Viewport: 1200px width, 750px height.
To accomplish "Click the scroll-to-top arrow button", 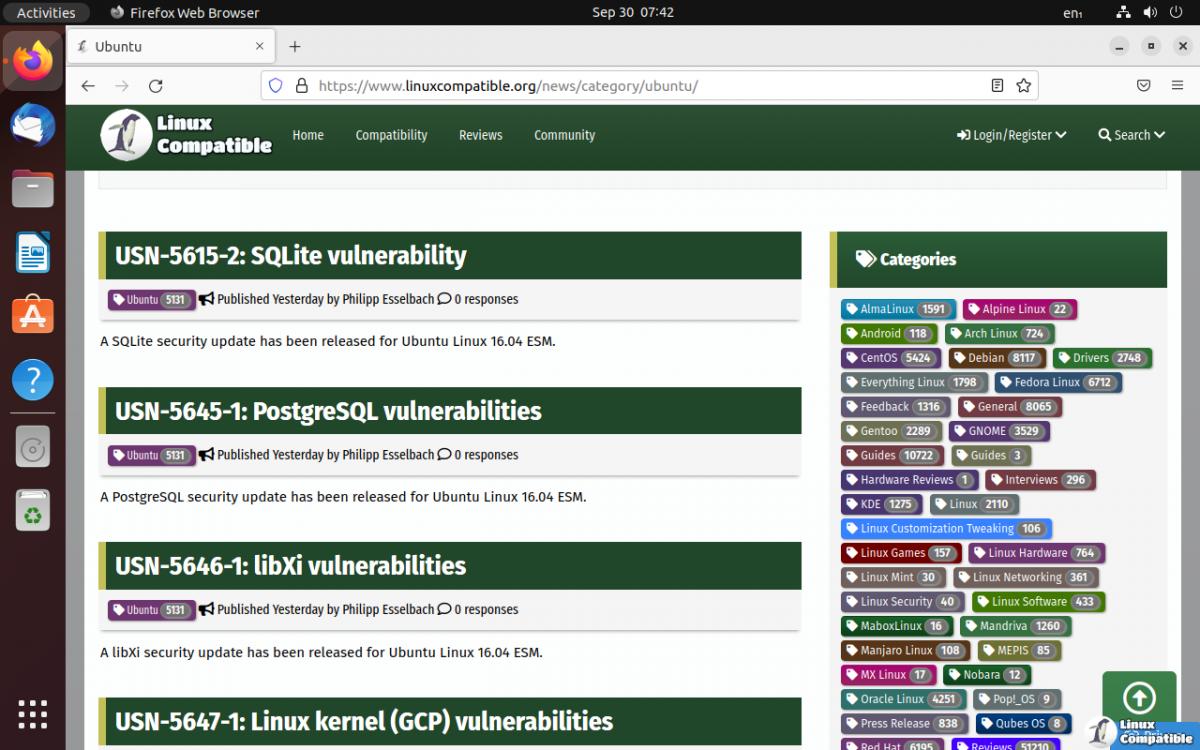I will (1139, 698).
